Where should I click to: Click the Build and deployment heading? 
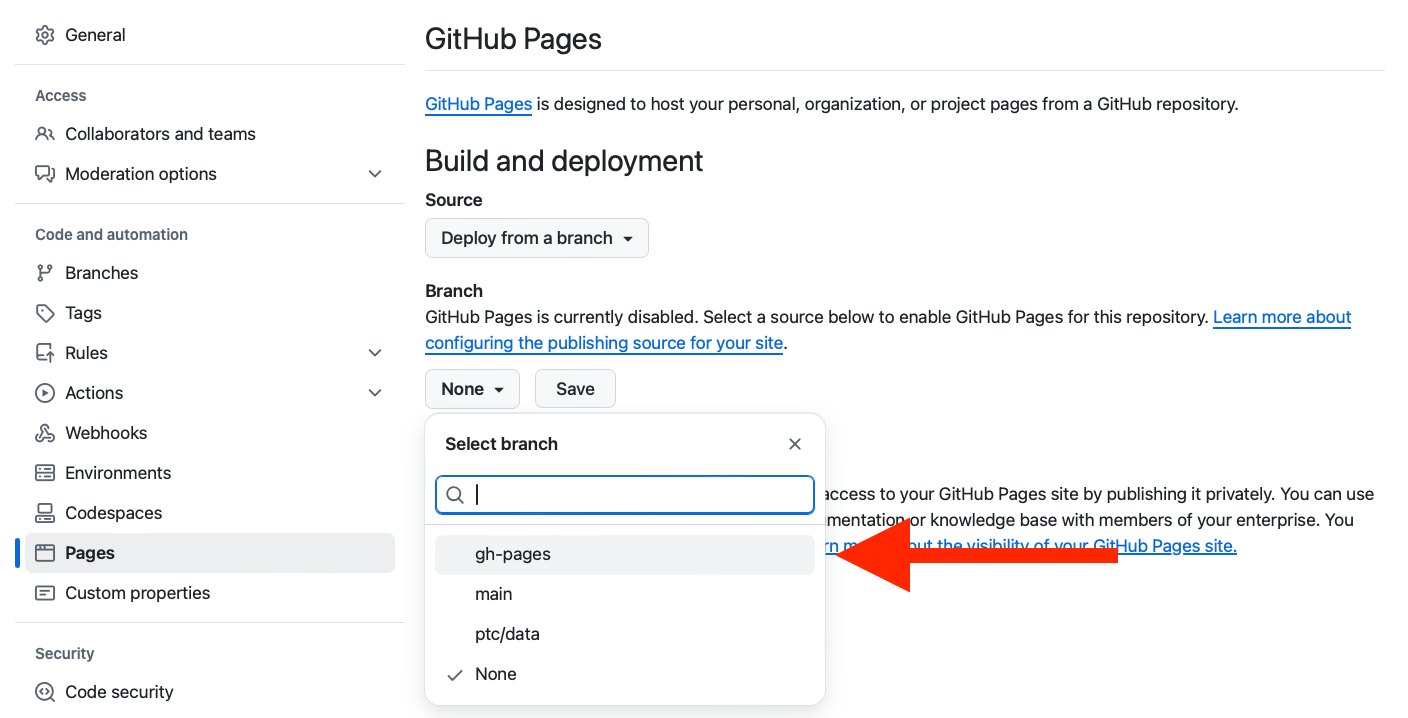[564, 161]
